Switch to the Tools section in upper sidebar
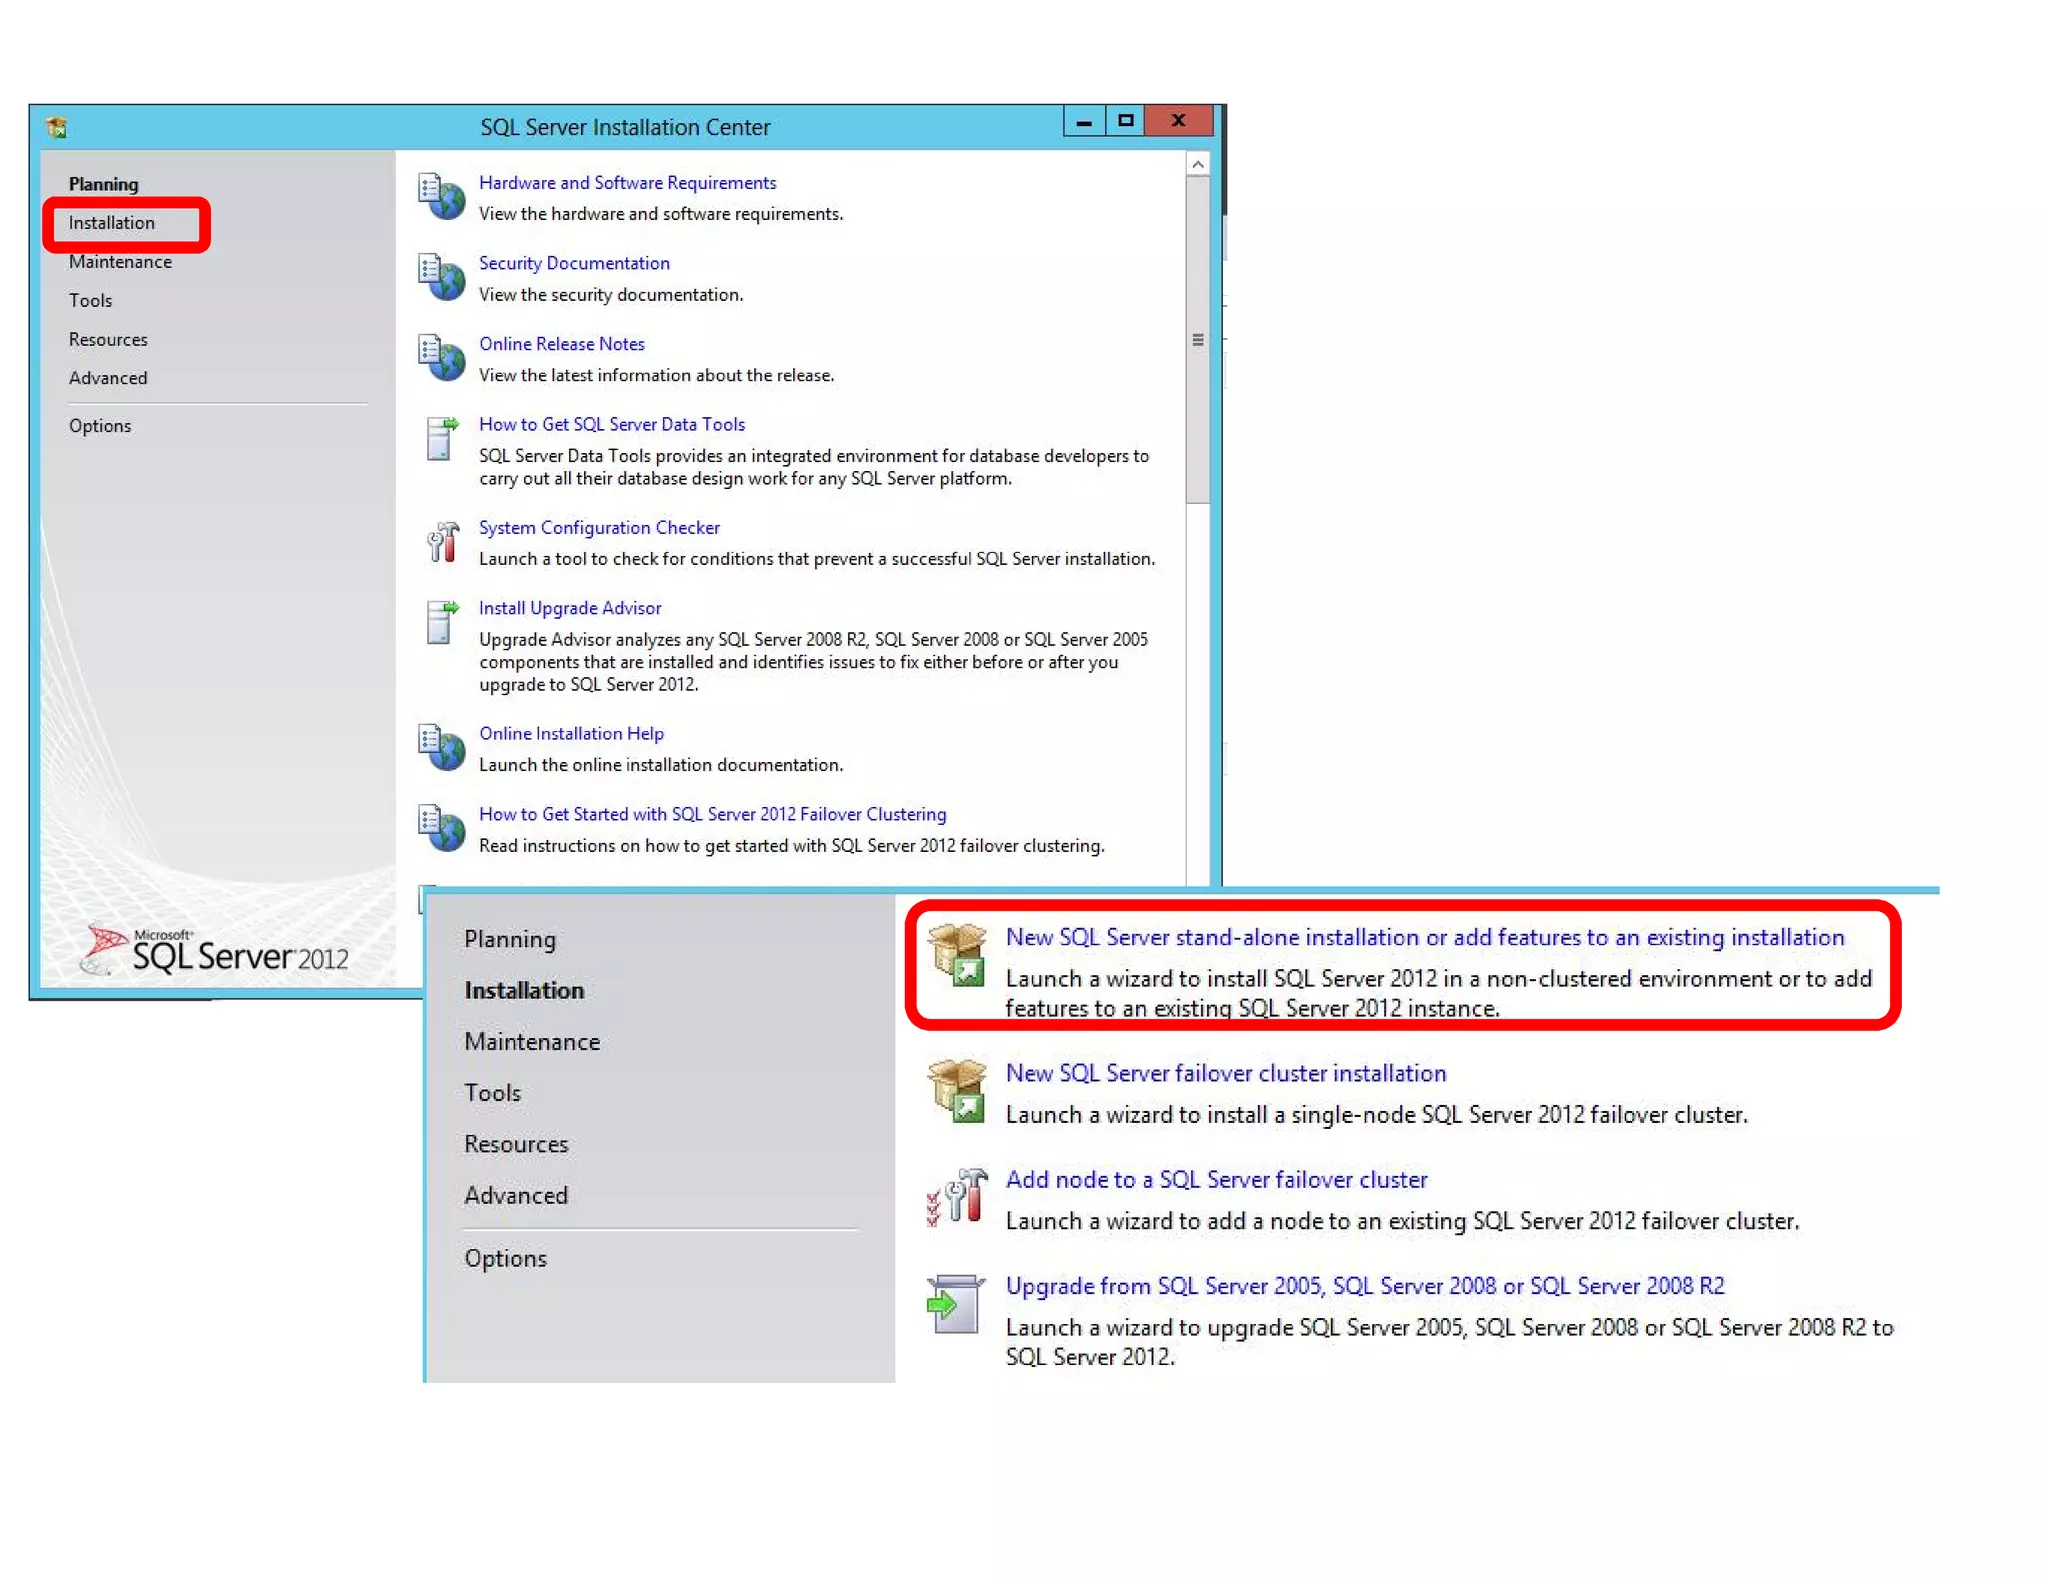 [x=90, y=301]
